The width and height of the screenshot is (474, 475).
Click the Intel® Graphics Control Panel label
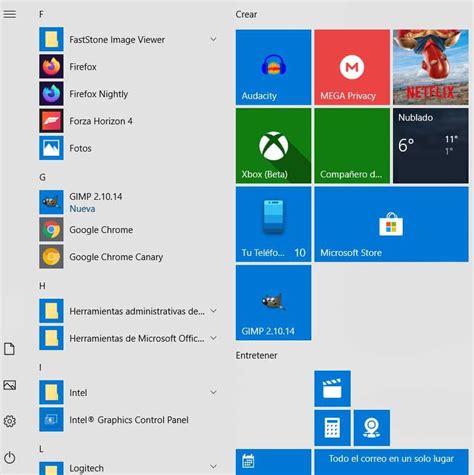click(x=129, y=420)
